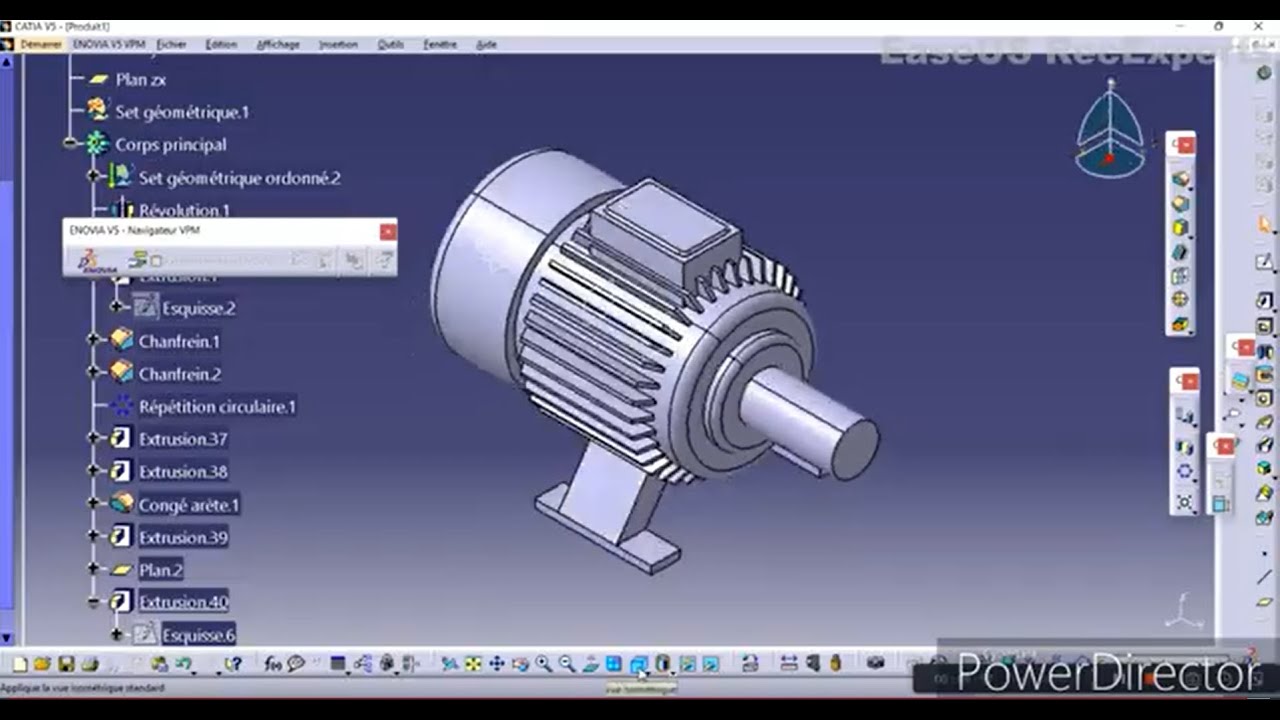
Task: Open the Insertion menu
Action: click(x=338, y=44)
